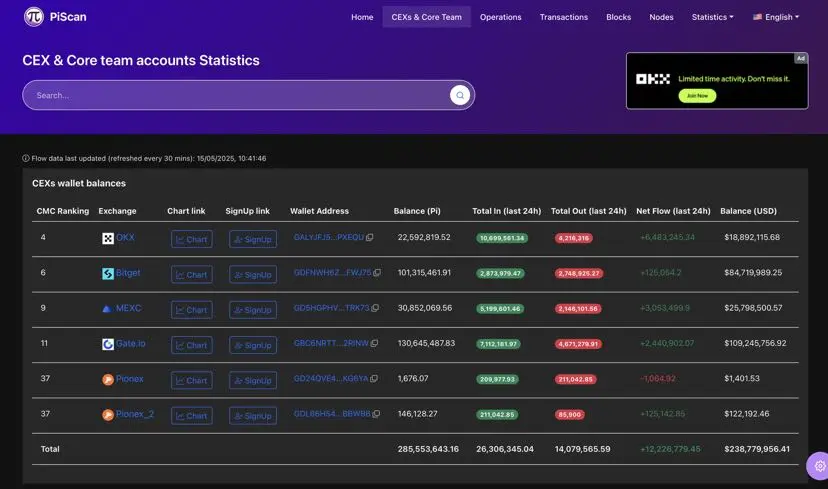Click the CMC Ranking column header
Screen dimensions: 828x489
click(63, 211)
